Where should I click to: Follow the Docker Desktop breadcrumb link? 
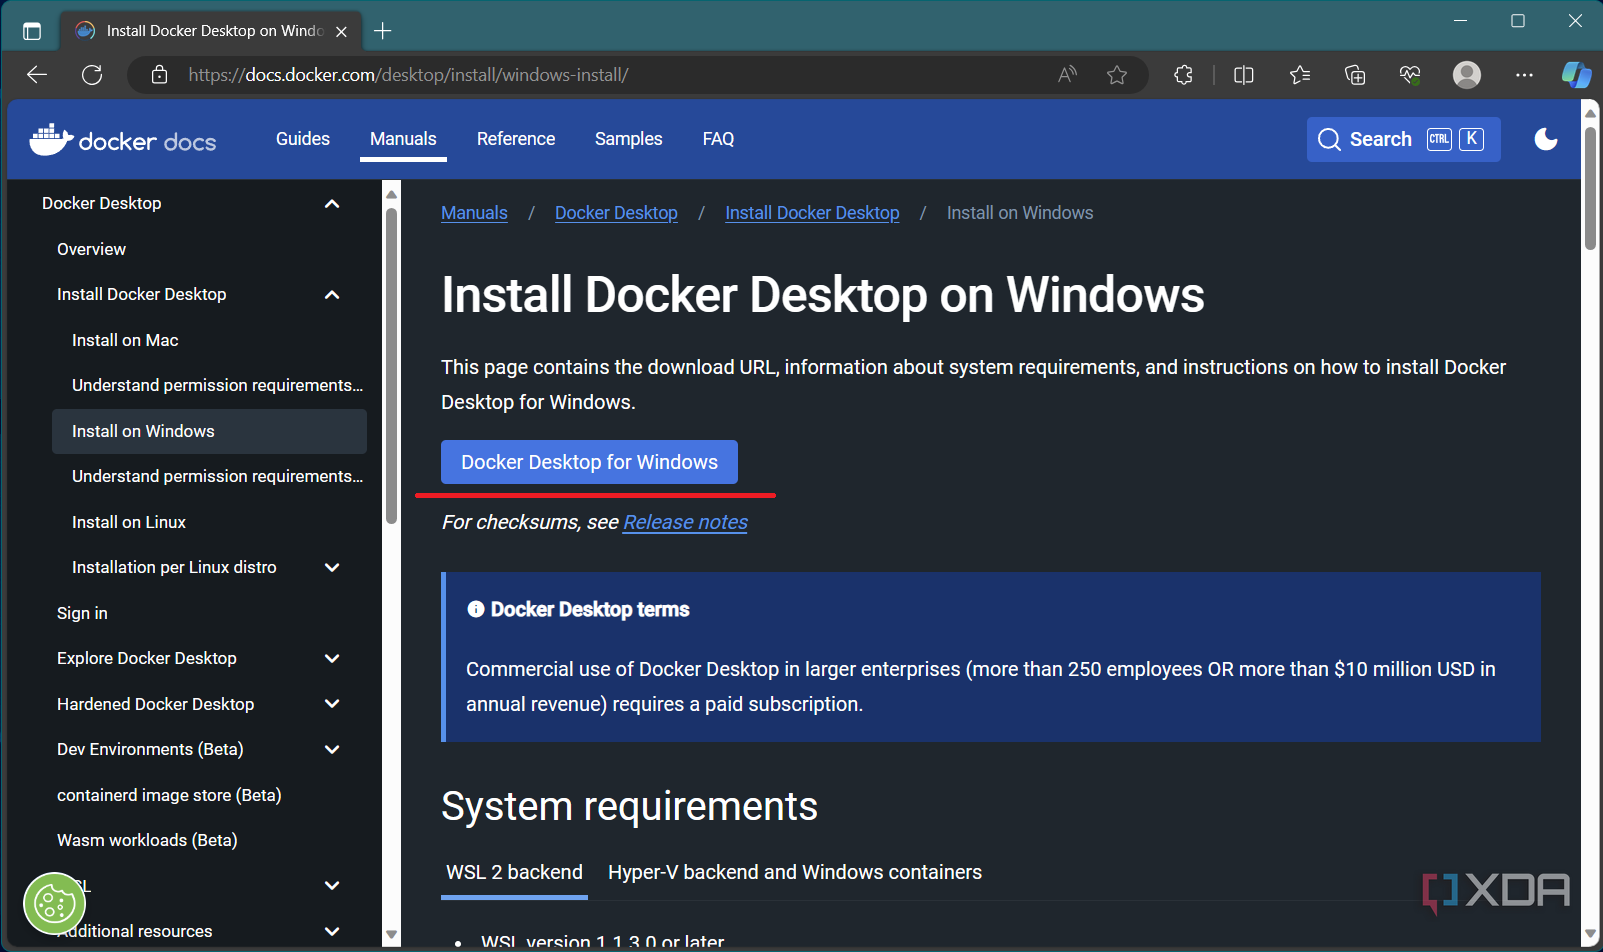pos(616,213)
